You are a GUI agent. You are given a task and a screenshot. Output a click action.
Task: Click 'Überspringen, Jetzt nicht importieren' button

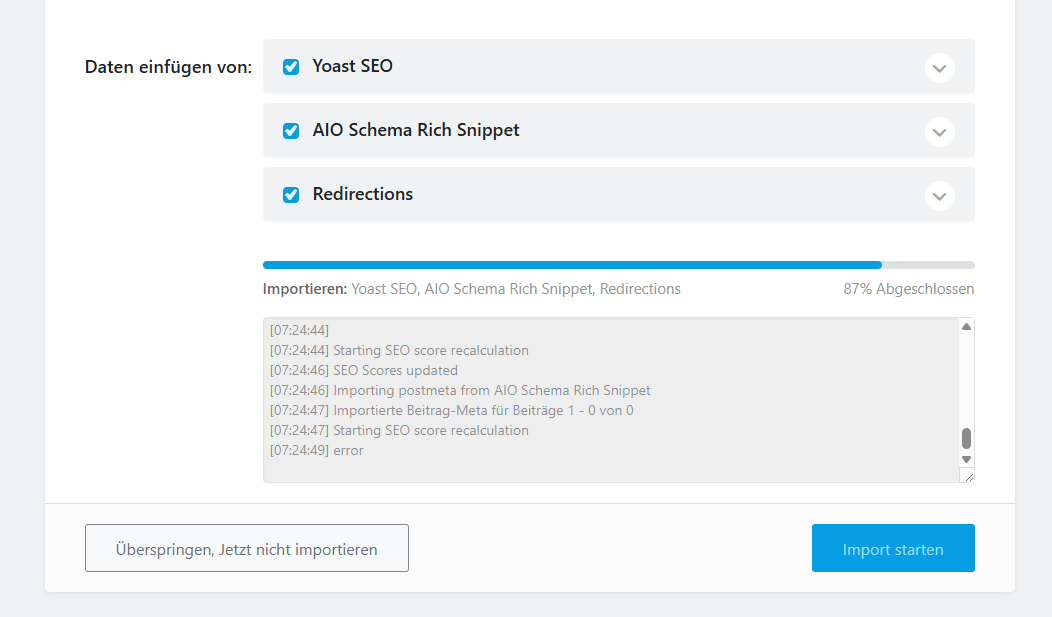[x=246, y=549]
